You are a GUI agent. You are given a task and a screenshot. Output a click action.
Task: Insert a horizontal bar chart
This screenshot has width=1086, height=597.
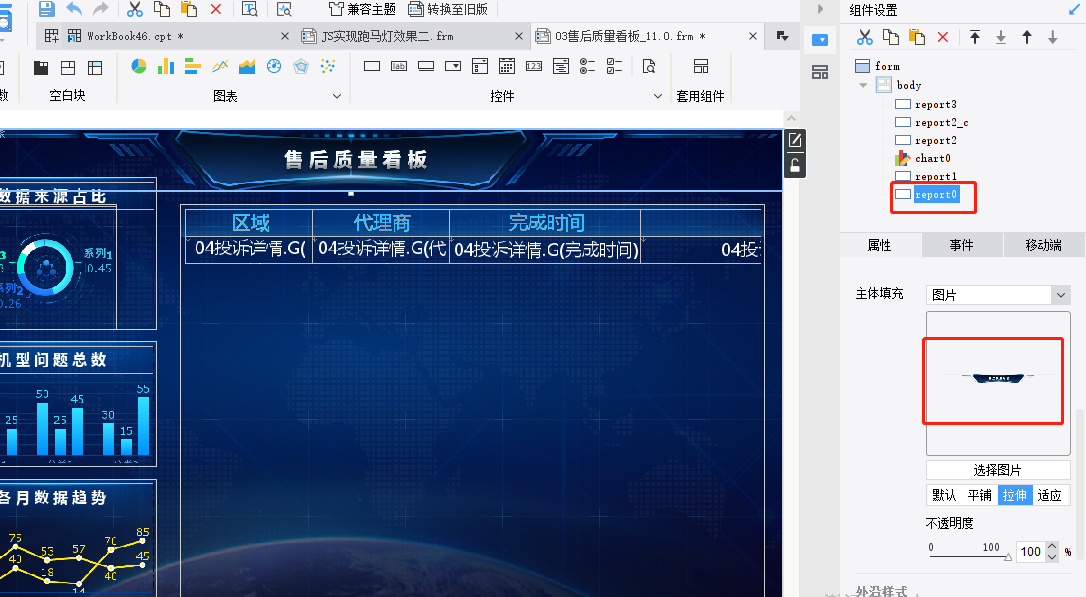pos(193,66)
